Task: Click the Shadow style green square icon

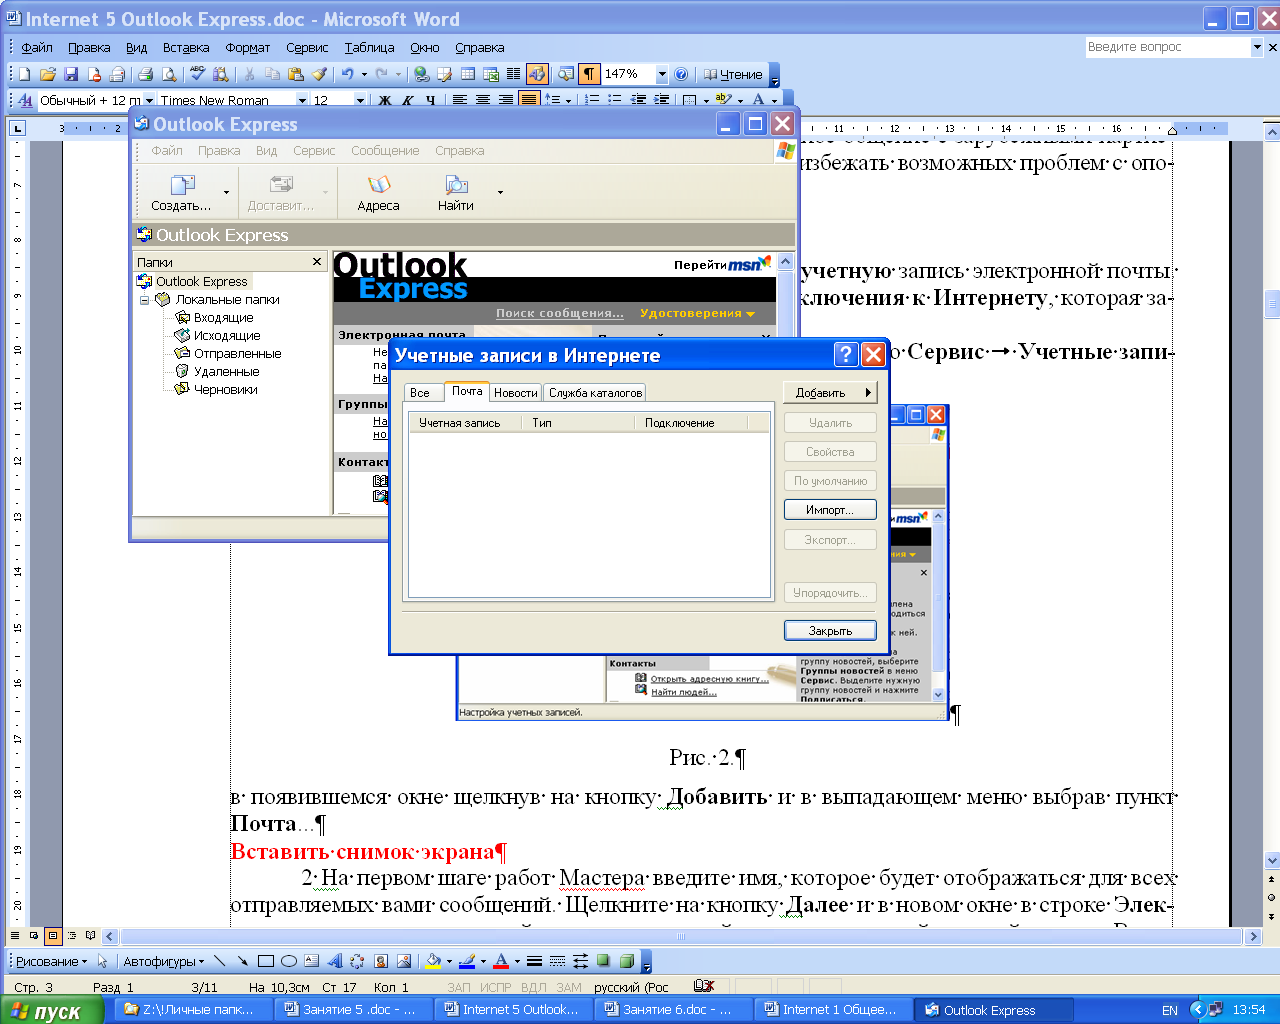Action: click(604, 961)
